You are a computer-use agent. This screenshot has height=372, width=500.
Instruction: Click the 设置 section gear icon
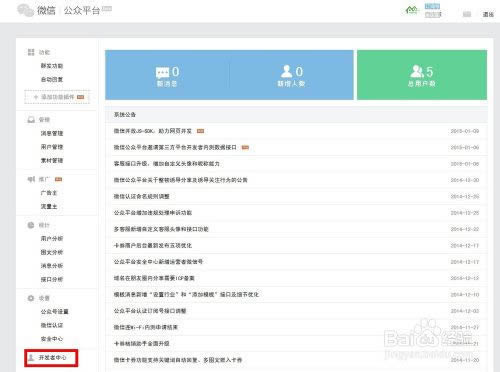31,298
